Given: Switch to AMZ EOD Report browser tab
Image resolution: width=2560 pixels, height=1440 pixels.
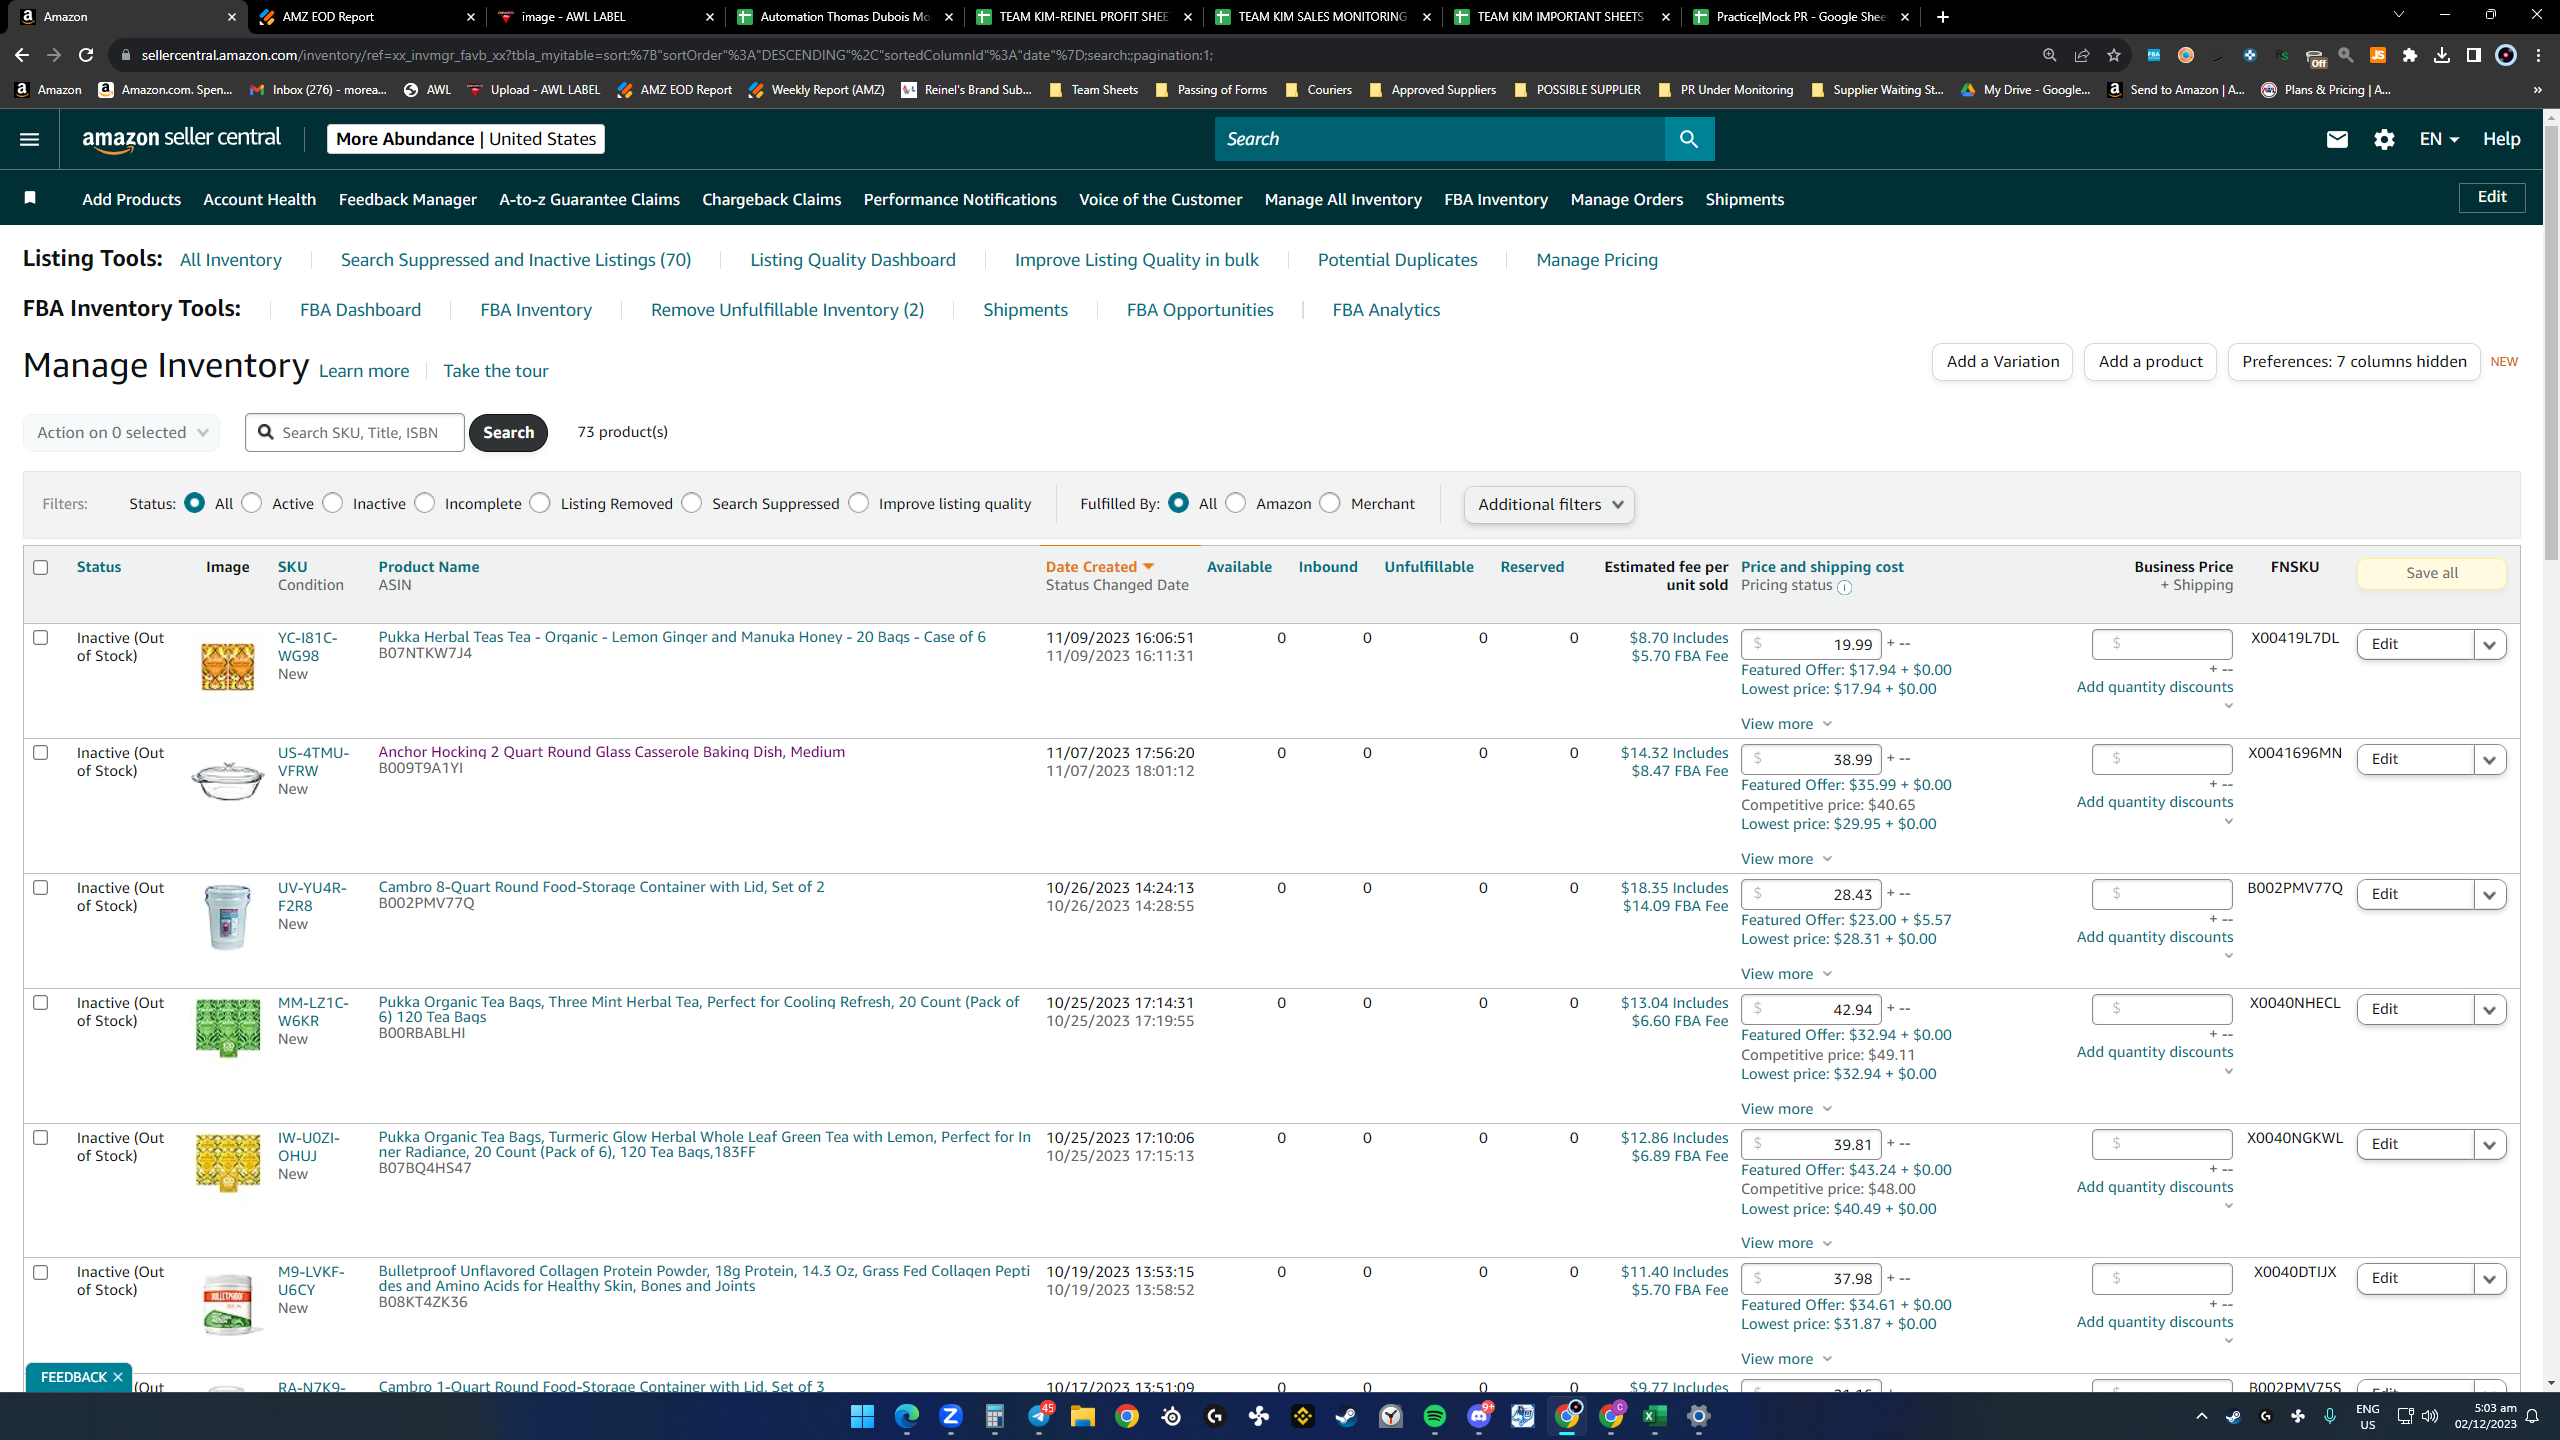Looking at the screenshot, I should pos(367,17).
